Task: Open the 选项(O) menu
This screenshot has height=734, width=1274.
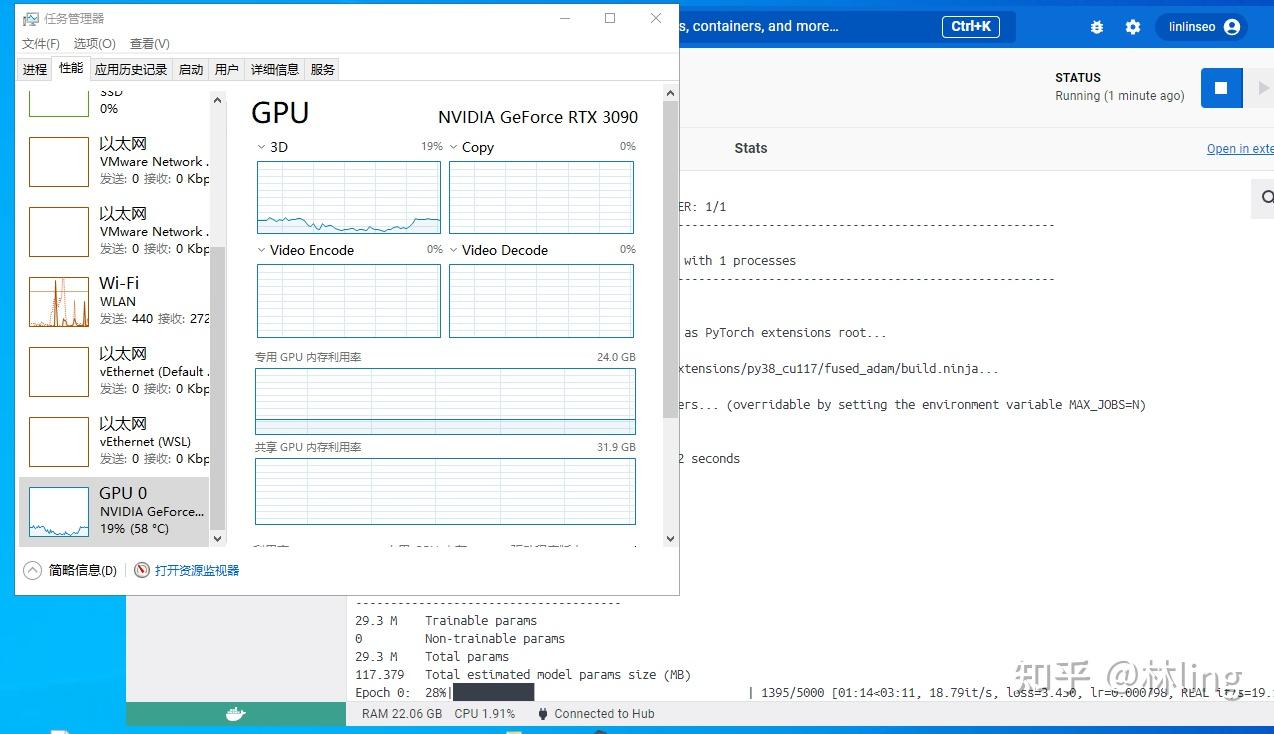Action: point(95,44)
